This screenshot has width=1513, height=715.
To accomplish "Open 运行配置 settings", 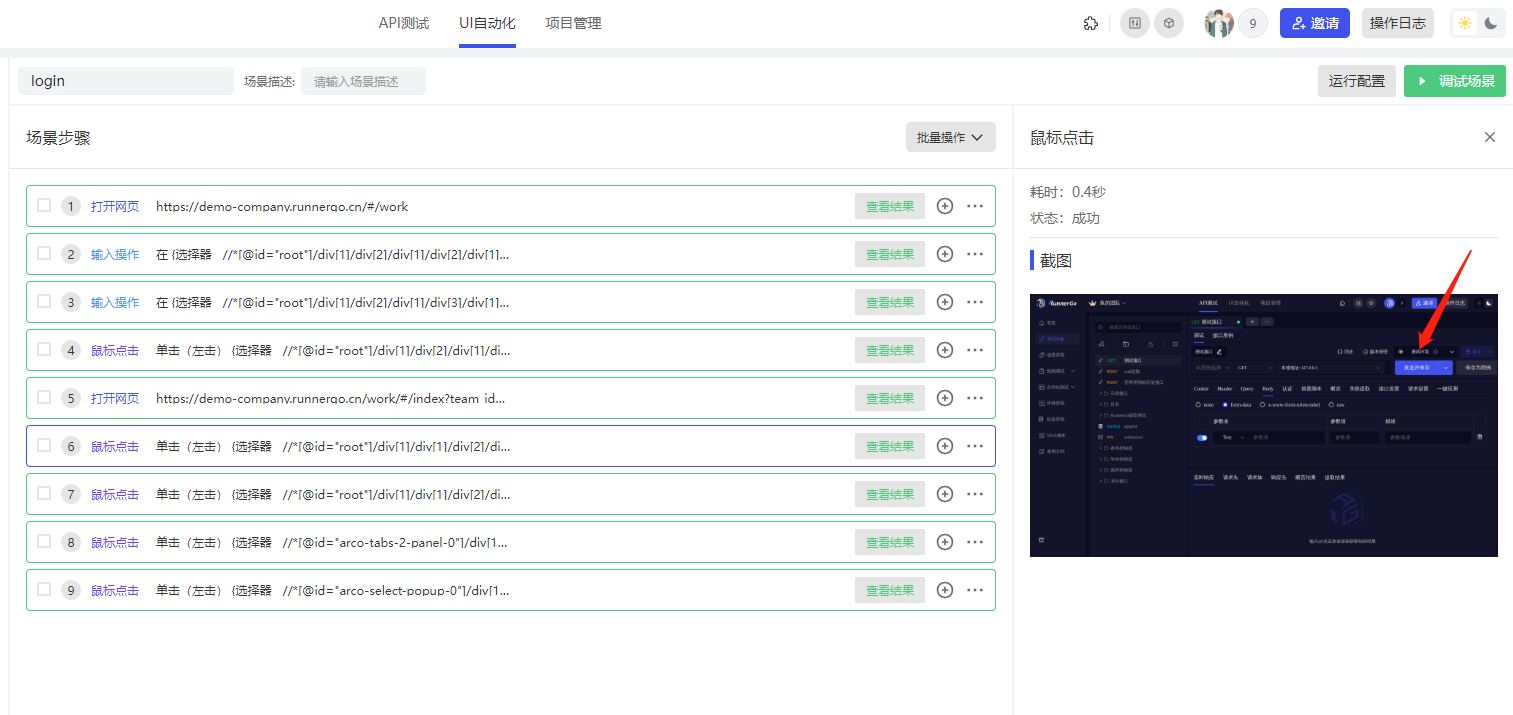I will 1357,81.
